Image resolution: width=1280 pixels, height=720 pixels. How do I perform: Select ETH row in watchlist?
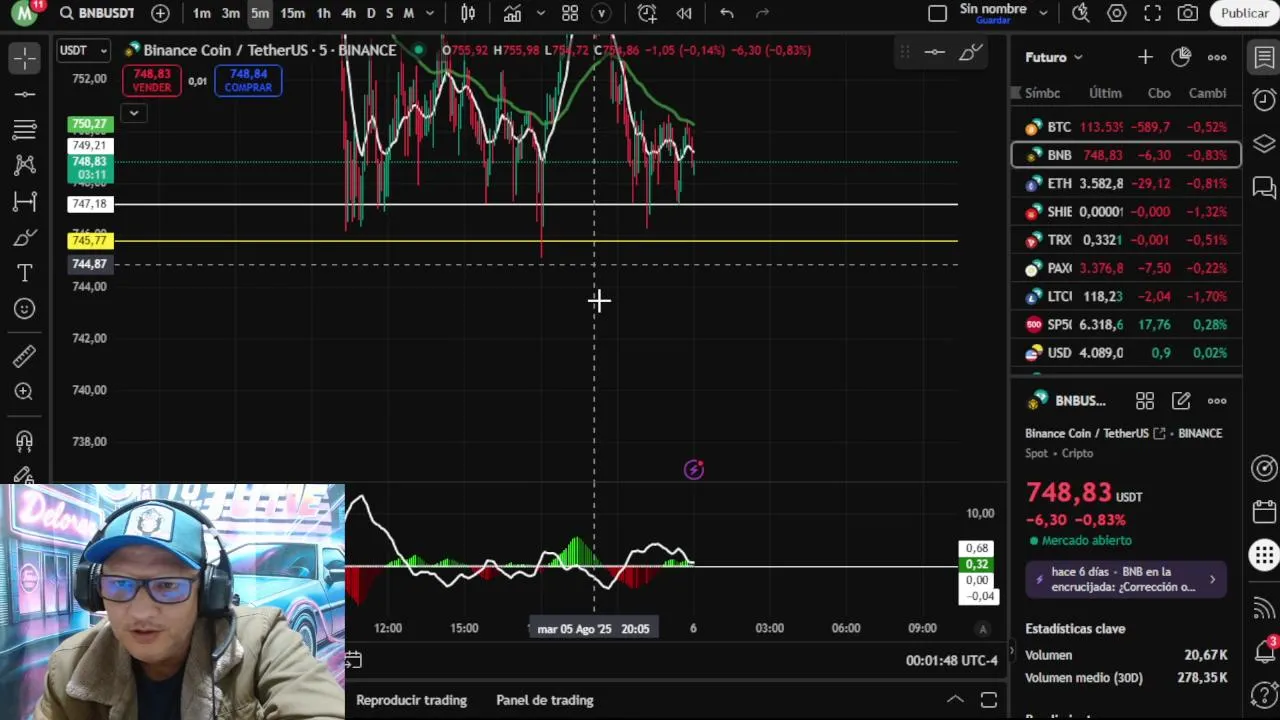pos(1127,183)
